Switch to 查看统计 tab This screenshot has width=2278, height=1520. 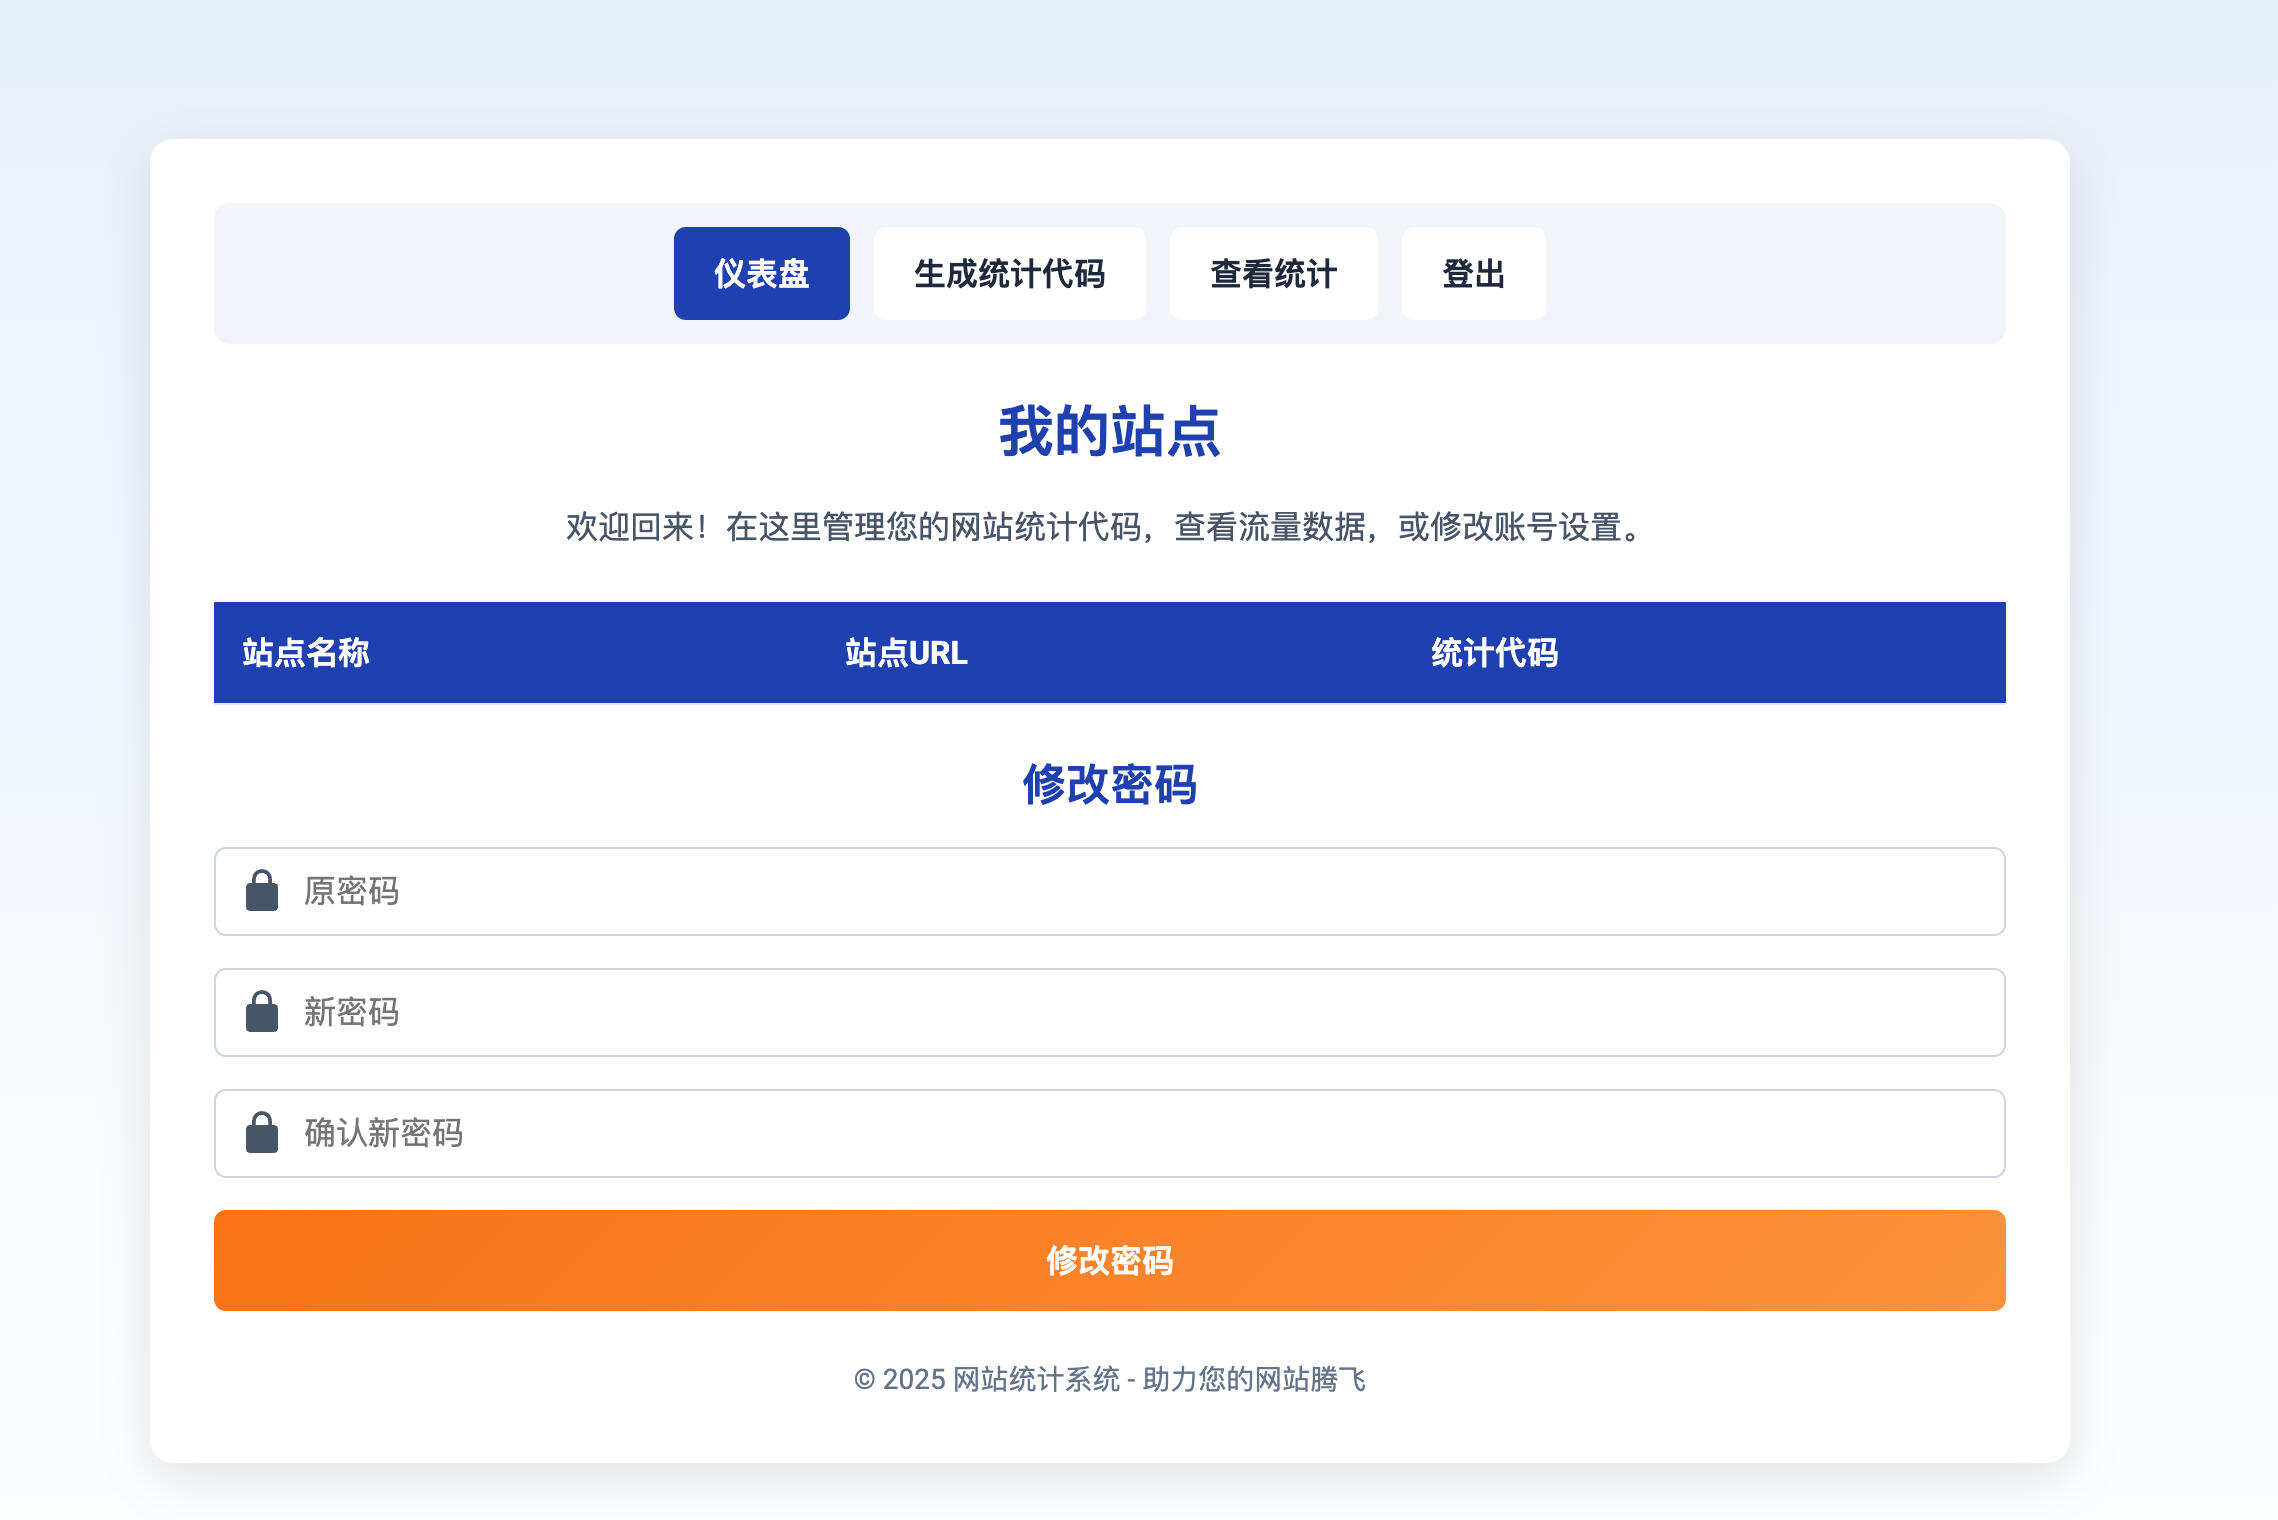(1273, 273)
